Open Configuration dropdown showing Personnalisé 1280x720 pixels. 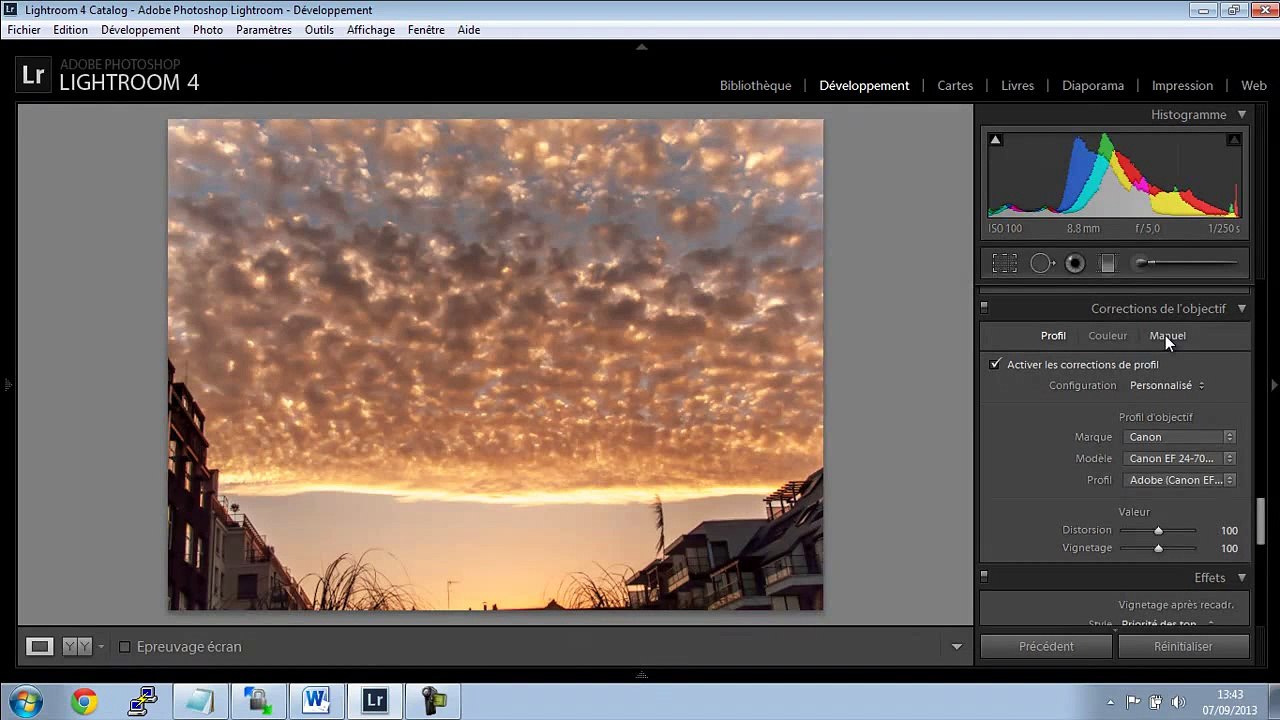click(1167, 385)
